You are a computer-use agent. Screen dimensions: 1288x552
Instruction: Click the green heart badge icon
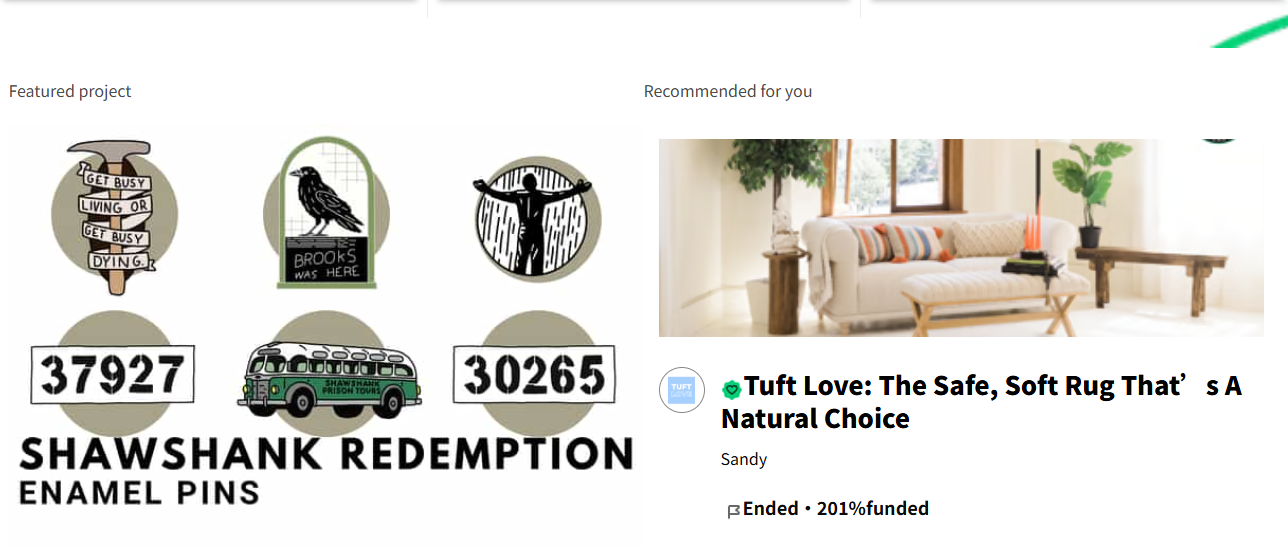(731, 390)
